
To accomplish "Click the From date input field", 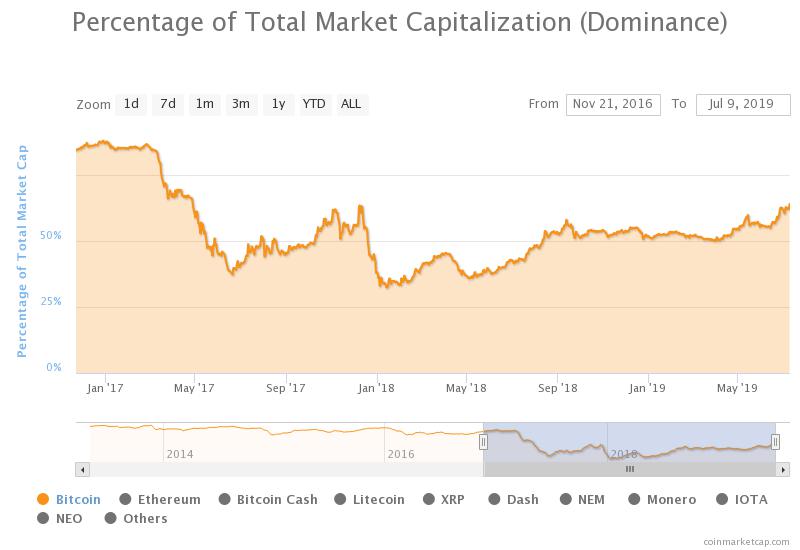I will tap(613, 104).
